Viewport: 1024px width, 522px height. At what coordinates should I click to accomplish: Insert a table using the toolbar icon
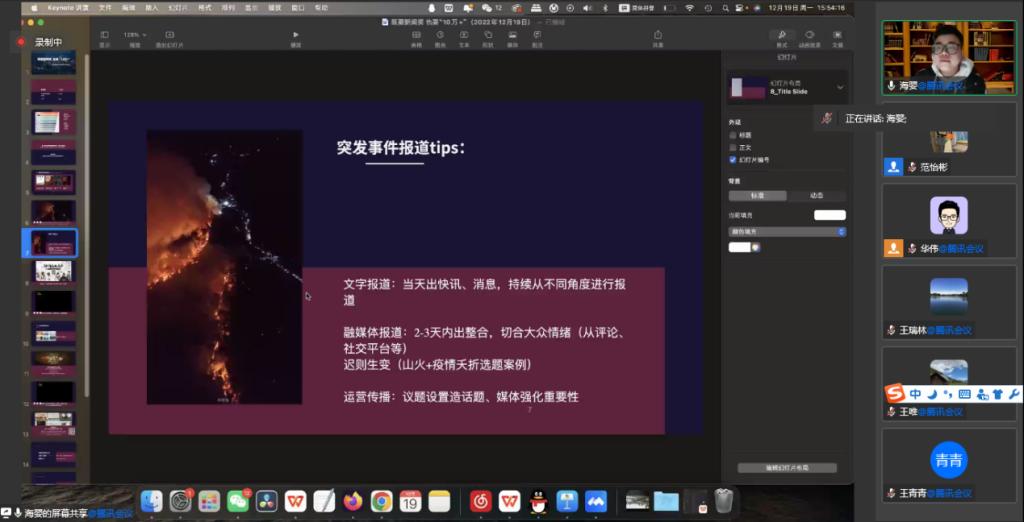click(x=416, y=36)
